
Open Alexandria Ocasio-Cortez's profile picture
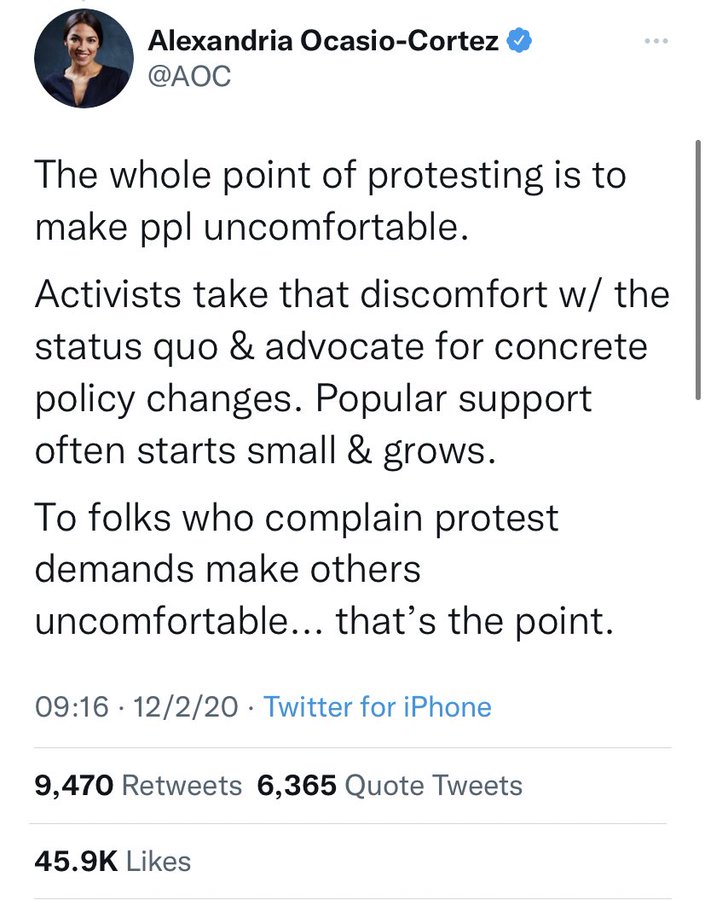84,59
